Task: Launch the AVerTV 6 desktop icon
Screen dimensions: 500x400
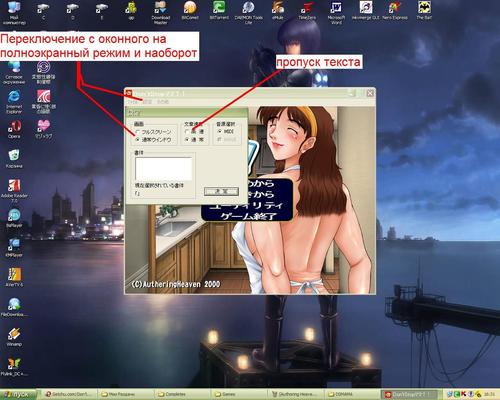Action: (x=14, y=277)
